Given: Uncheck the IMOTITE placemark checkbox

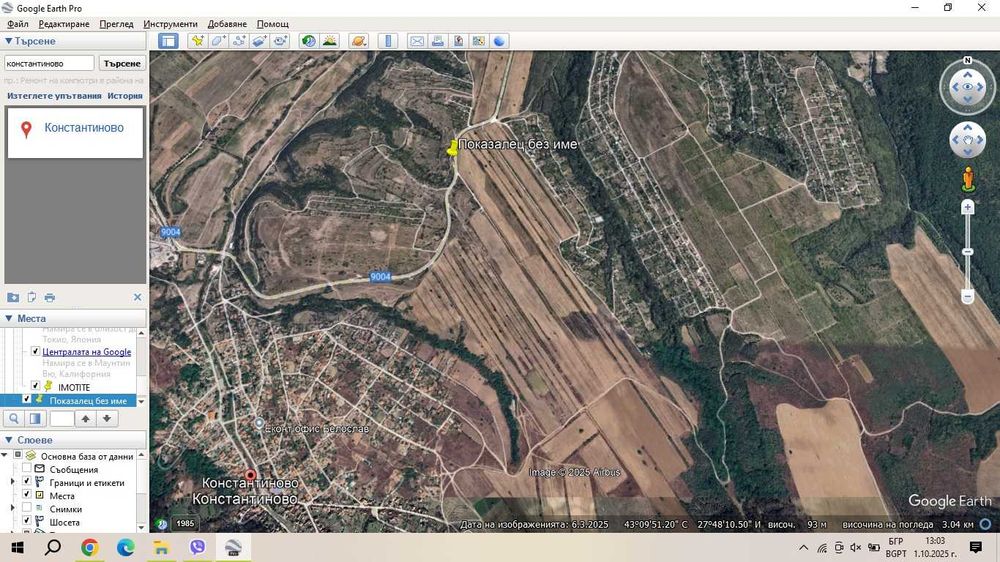Looking at the screenshot, I should click(x=35, y=386).
